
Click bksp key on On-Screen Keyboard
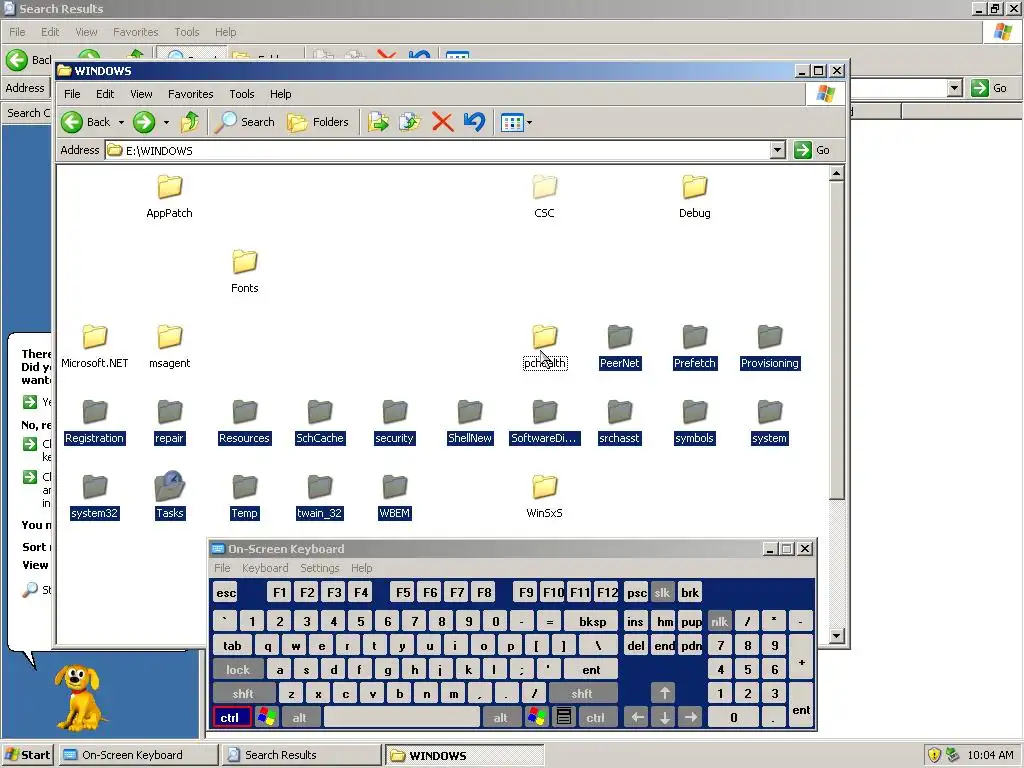point(592,622)
